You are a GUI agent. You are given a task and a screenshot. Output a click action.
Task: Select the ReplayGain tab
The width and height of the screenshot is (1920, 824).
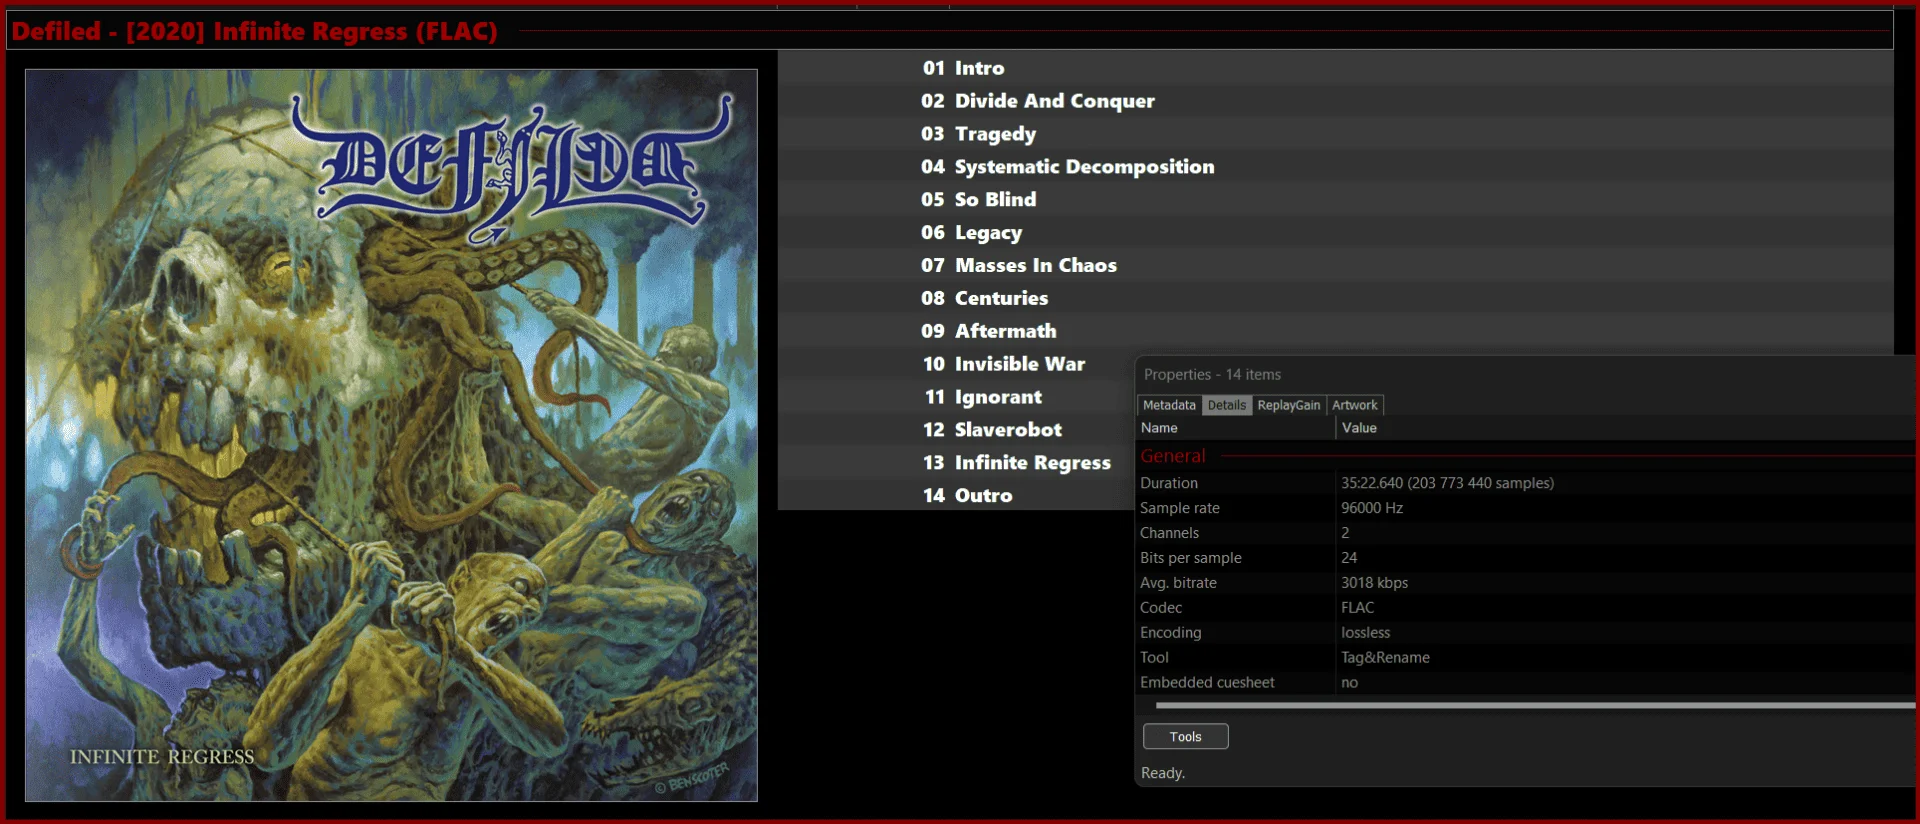[1289, 405]
